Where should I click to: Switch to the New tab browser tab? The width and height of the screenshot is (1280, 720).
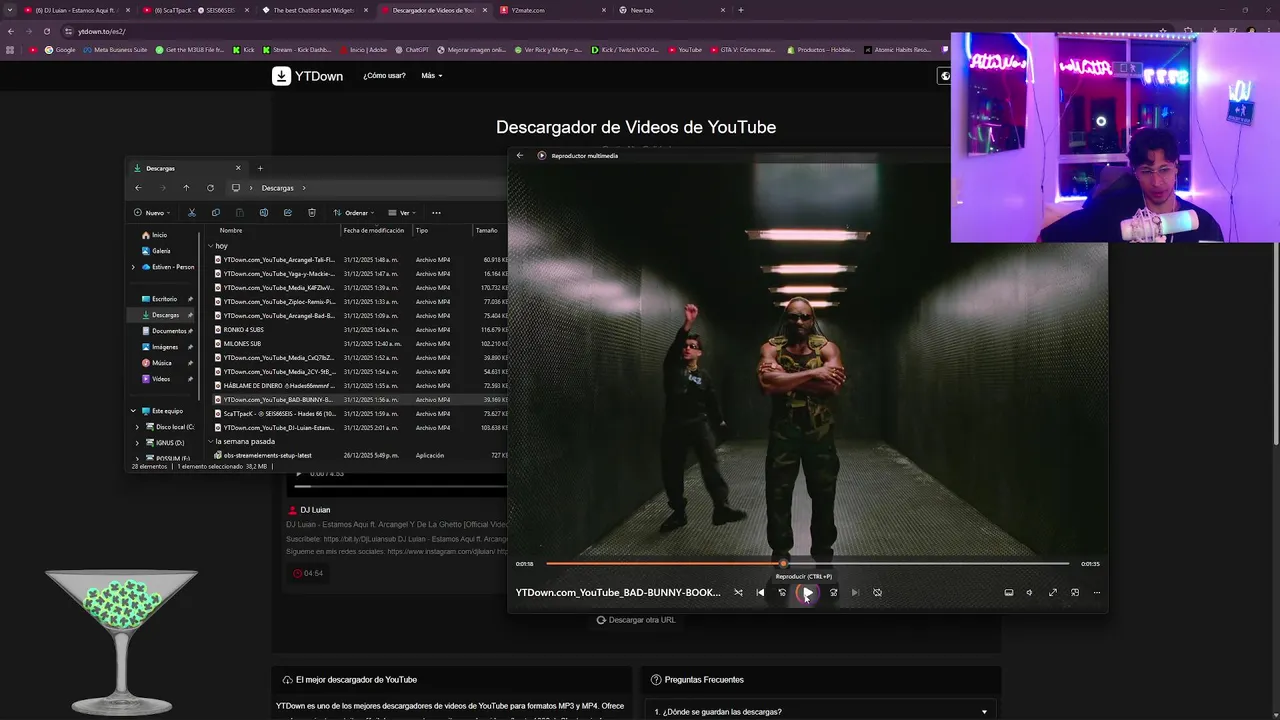(671, 10)
